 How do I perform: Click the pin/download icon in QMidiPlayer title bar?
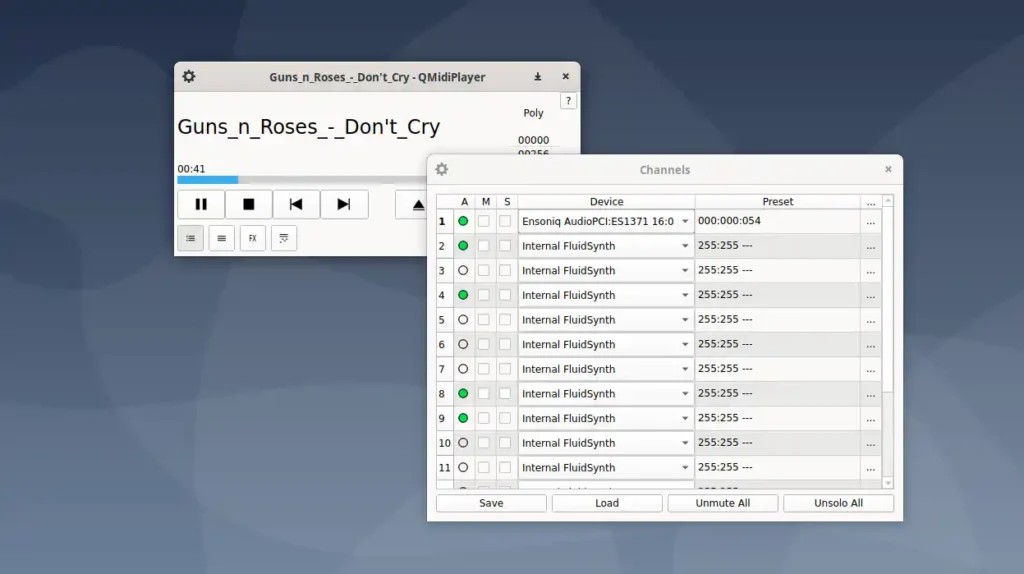coord(537,76)
